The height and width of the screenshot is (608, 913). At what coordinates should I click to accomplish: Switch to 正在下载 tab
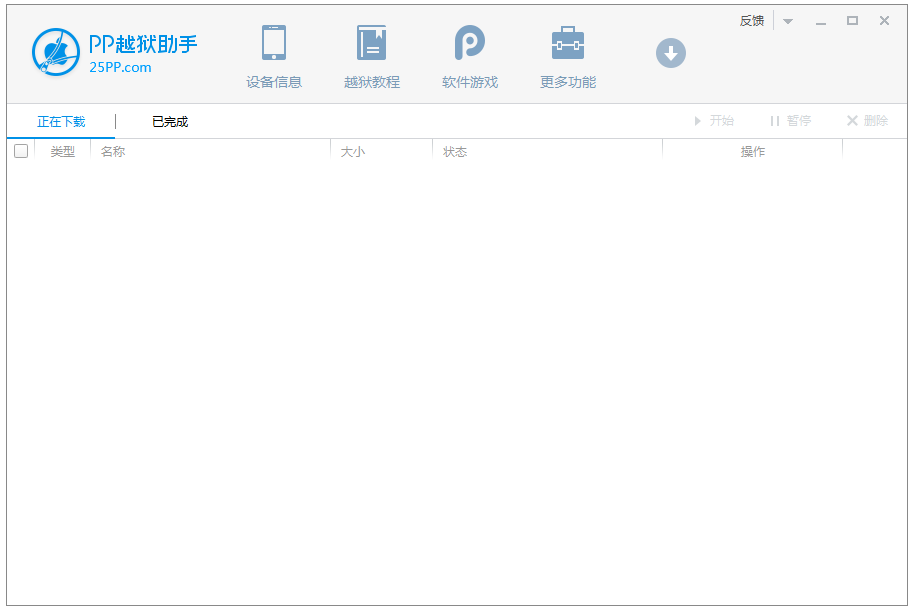pyautogui.click(x=61, y=122)
